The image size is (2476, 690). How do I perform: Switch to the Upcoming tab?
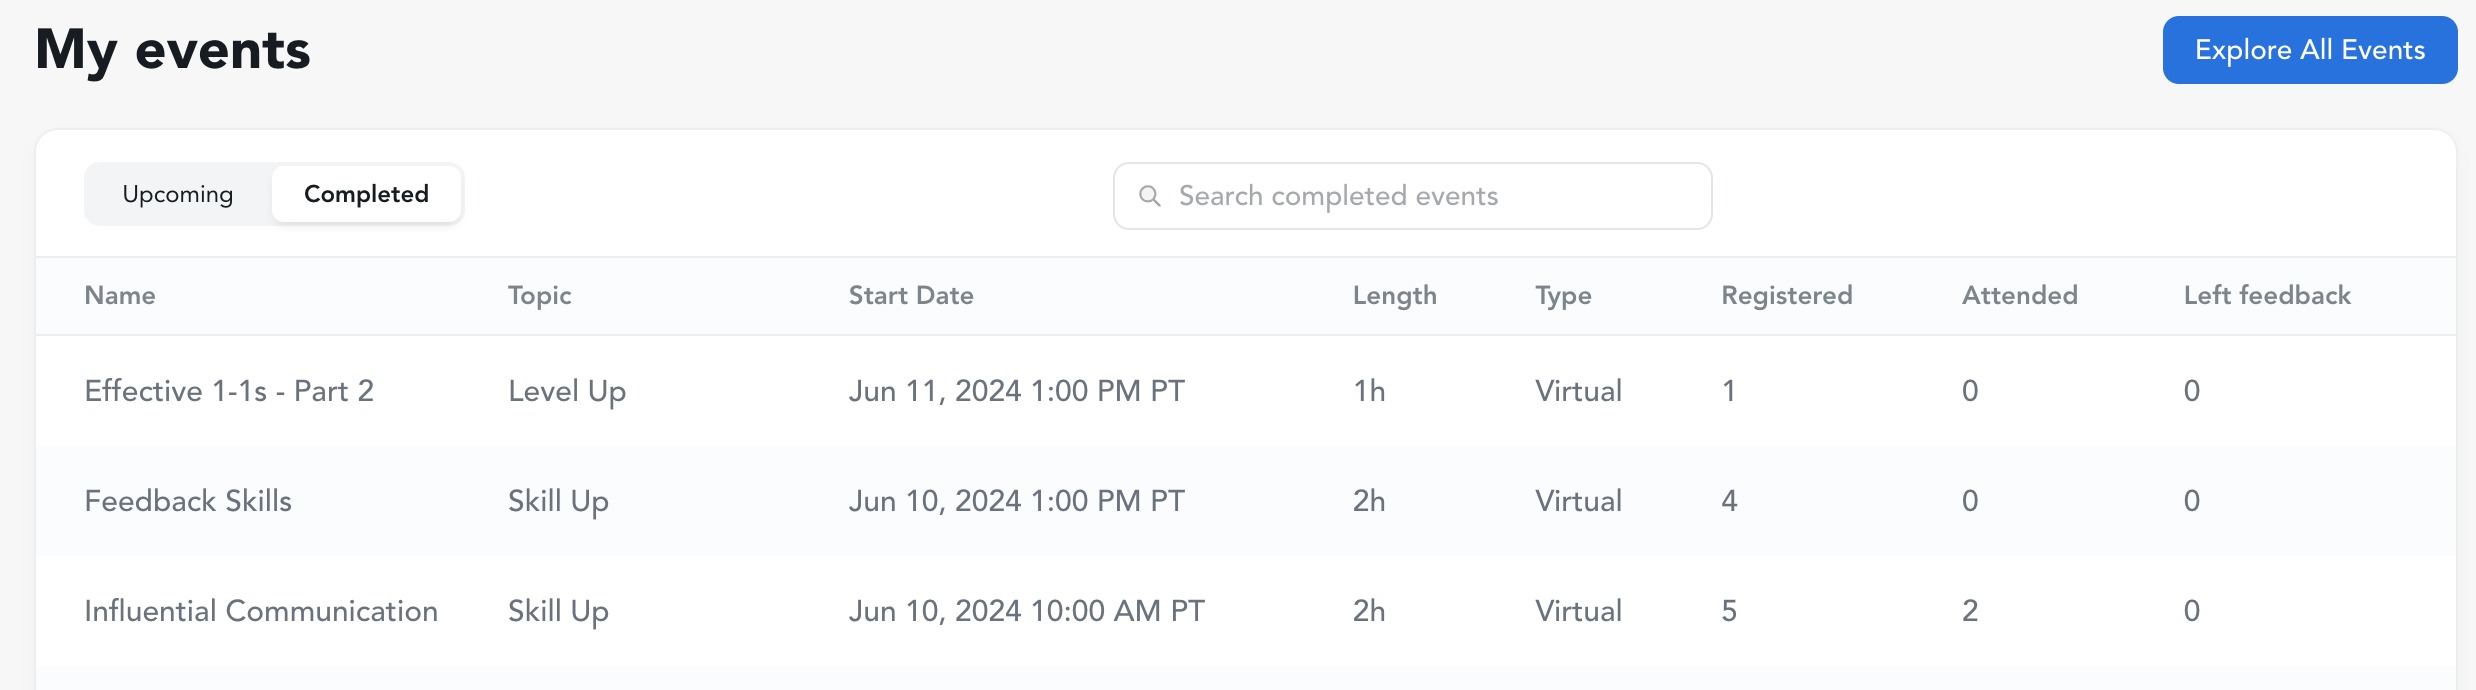point(178,194)
